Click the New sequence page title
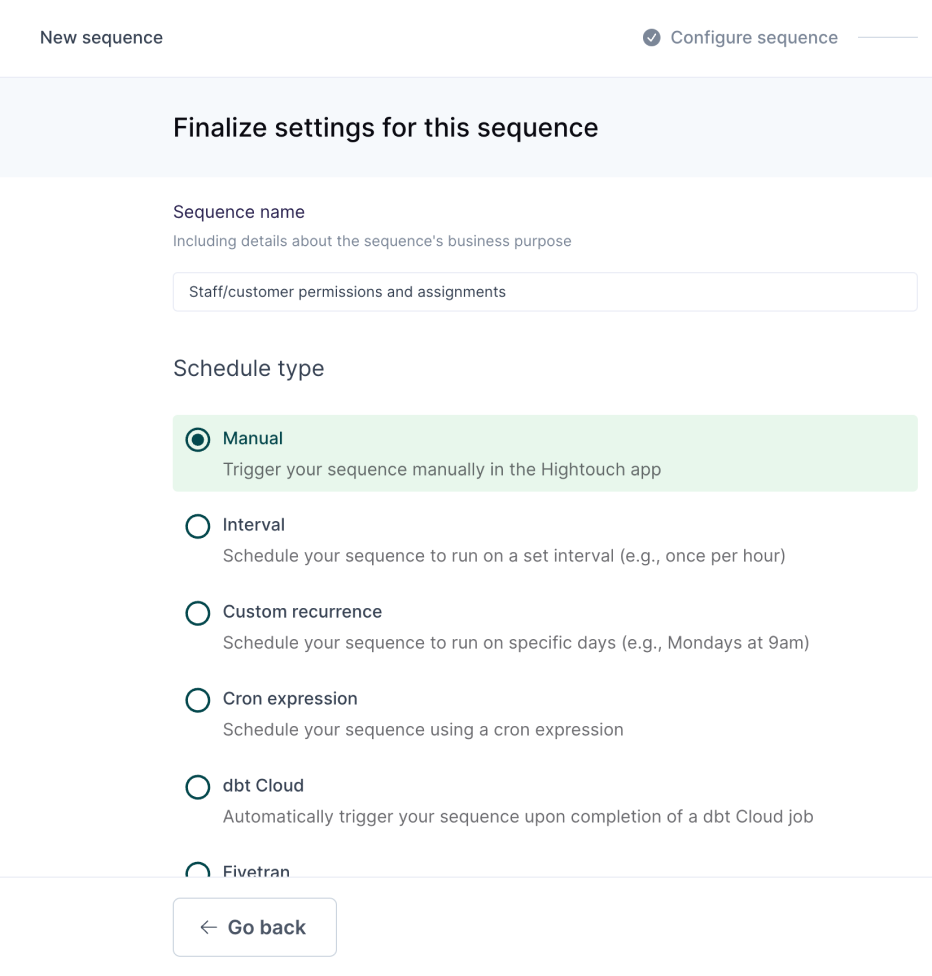The height and width of the screenshot is (976, 932). (x=101, y=38)
